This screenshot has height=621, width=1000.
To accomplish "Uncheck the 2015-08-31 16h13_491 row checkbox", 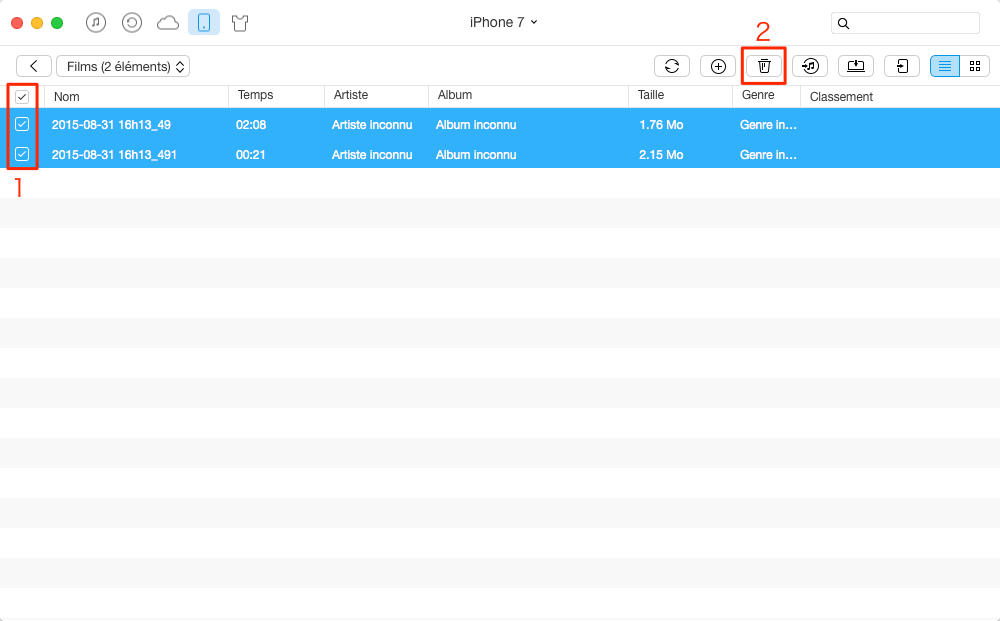I will [22, 154].
